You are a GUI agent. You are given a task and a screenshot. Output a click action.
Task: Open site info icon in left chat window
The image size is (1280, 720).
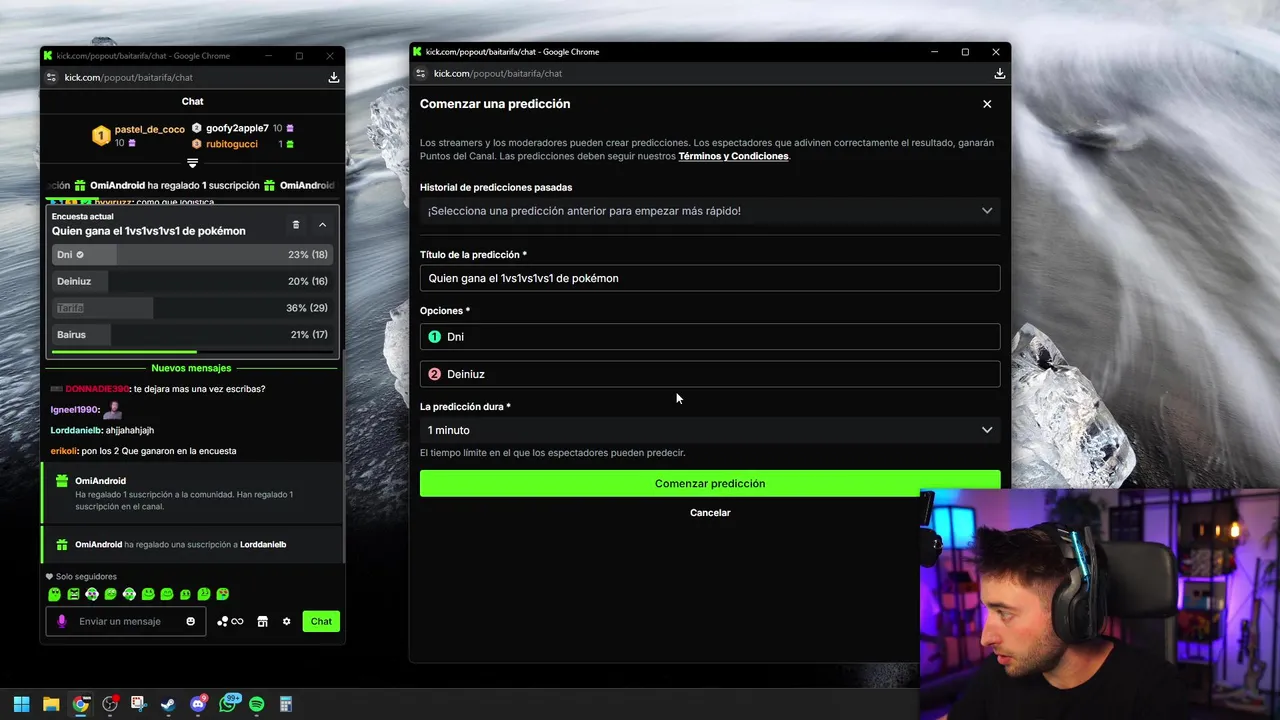point(52,77)
